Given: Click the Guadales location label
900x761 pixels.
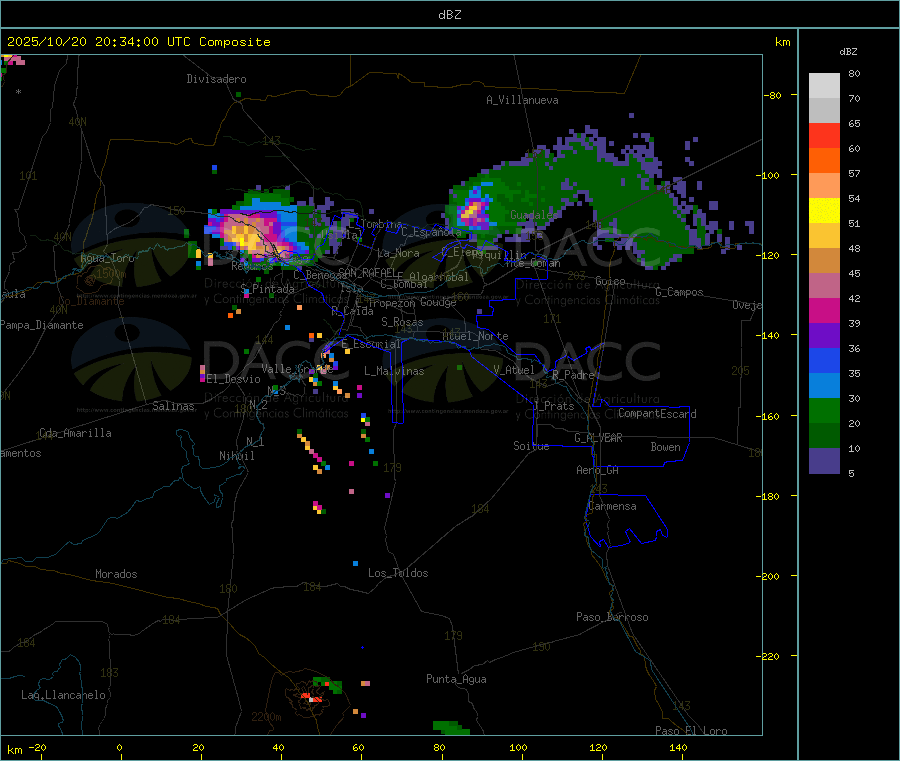Looking at the screenshot, I should [534, 215].
